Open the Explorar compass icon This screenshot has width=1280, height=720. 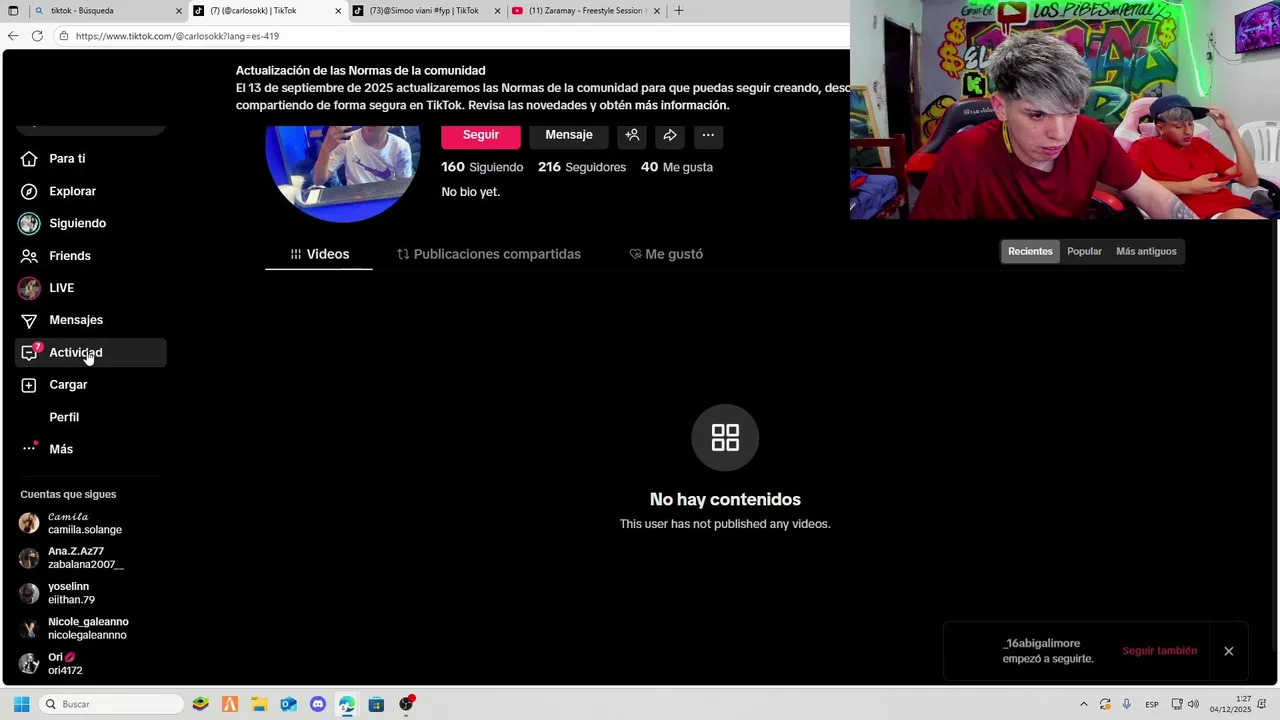29,191
